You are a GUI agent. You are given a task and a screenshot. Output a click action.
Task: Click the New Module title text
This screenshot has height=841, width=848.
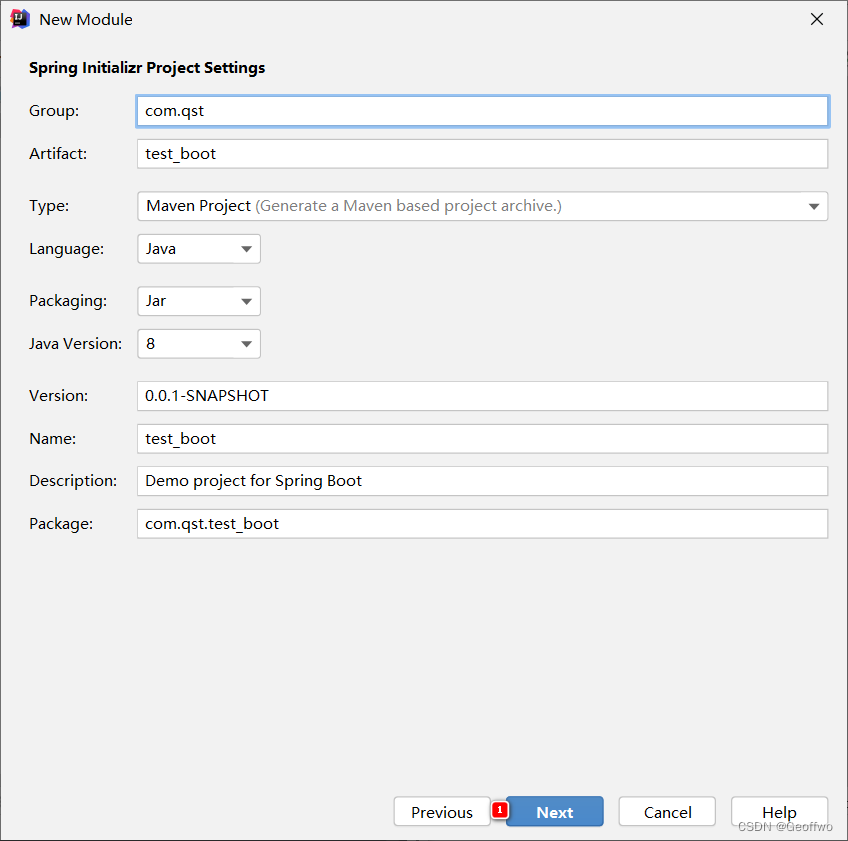(86, 19)
